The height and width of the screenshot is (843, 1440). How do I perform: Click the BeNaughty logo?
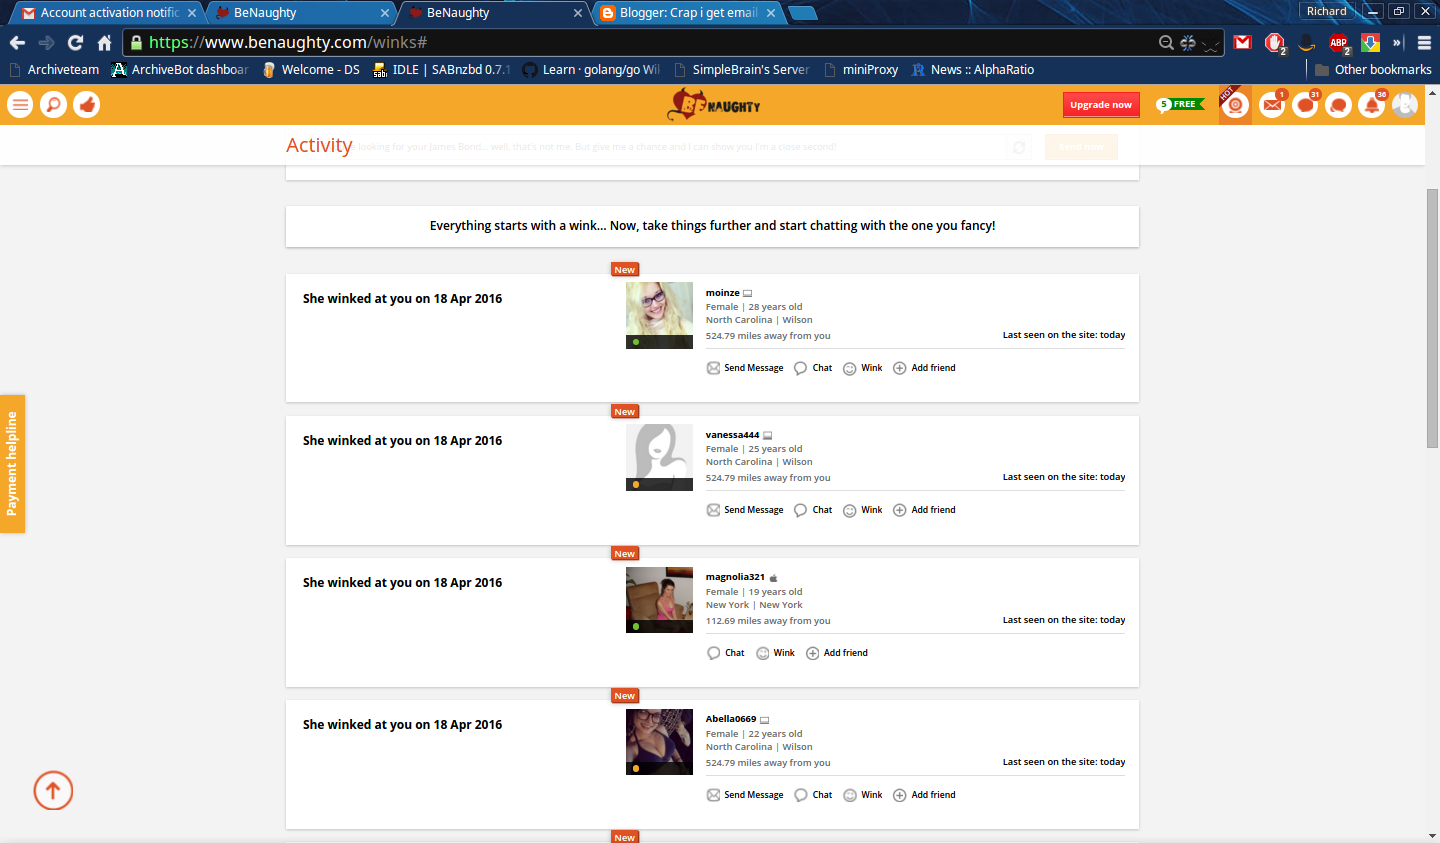[714, 105]
